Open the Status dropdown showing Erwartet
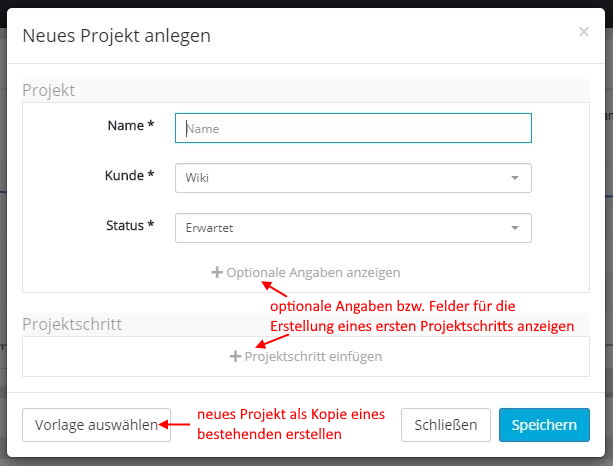Viewport: 613px width, 466px height. pos(340,228)
